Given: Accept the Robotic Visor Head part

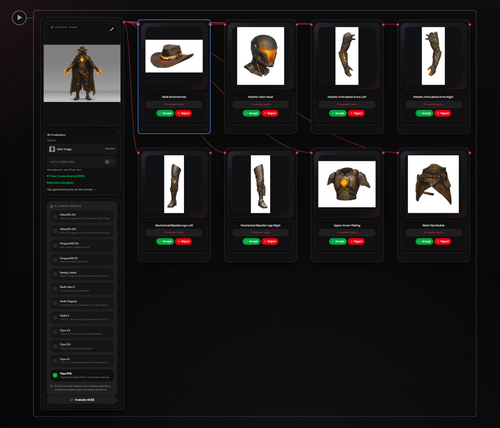Looking at the screenshot, I should click(x=251, y=113).
